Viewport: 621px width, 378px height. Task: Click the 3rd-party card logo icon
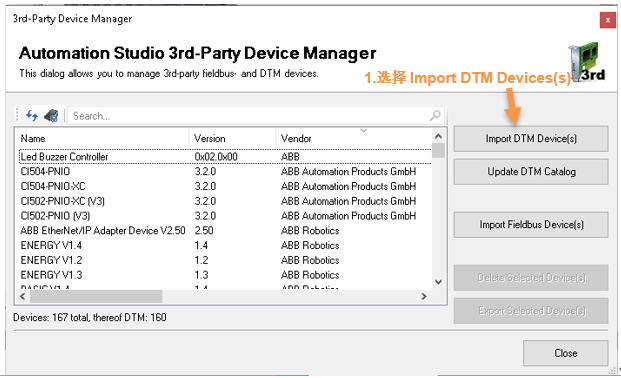[587, 63]
